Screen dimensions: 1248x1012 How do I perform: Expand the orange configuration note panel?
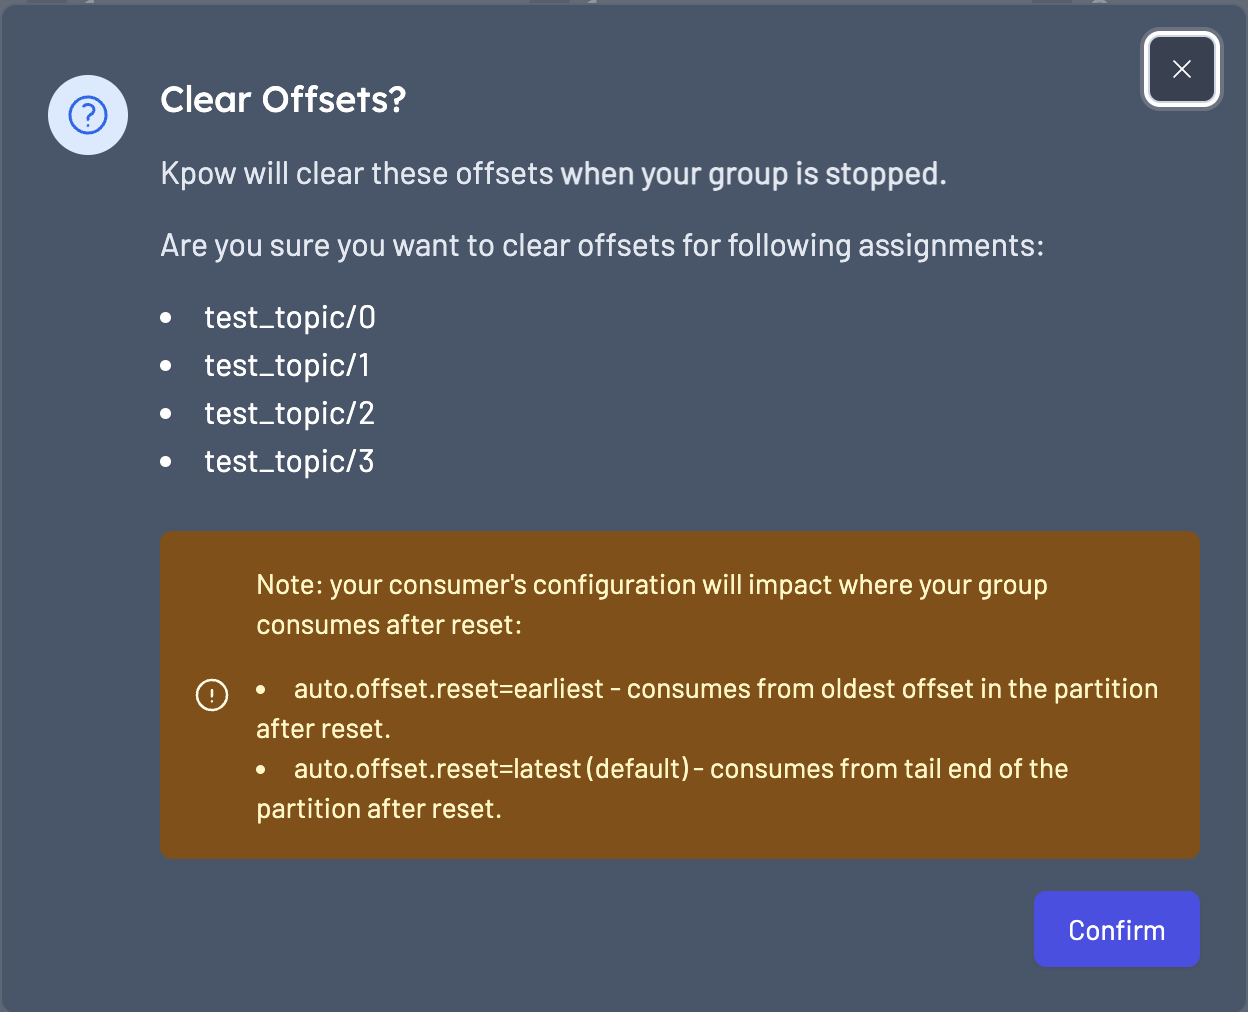pyautogui.click(x=680, y=695)
